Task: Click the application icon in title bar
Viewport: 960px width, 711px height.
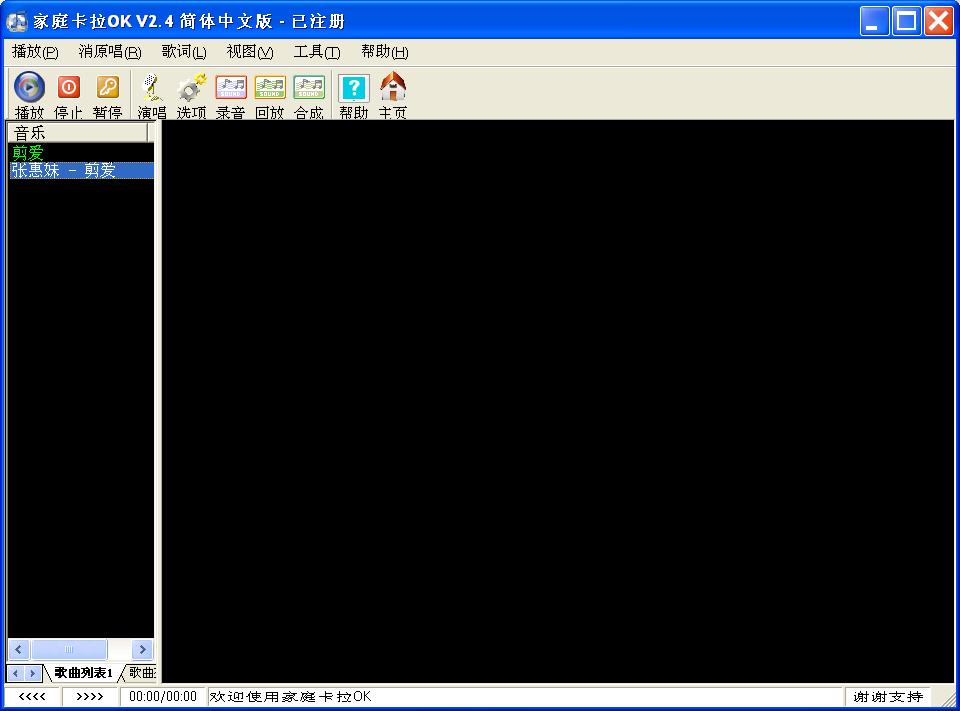Action: point(17,21)
